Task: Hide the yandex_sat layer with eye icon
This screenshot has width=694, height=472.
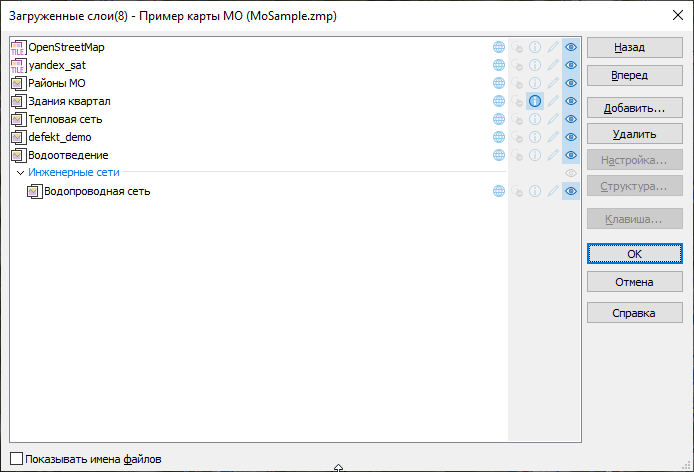Action: (x=571, y=65)
